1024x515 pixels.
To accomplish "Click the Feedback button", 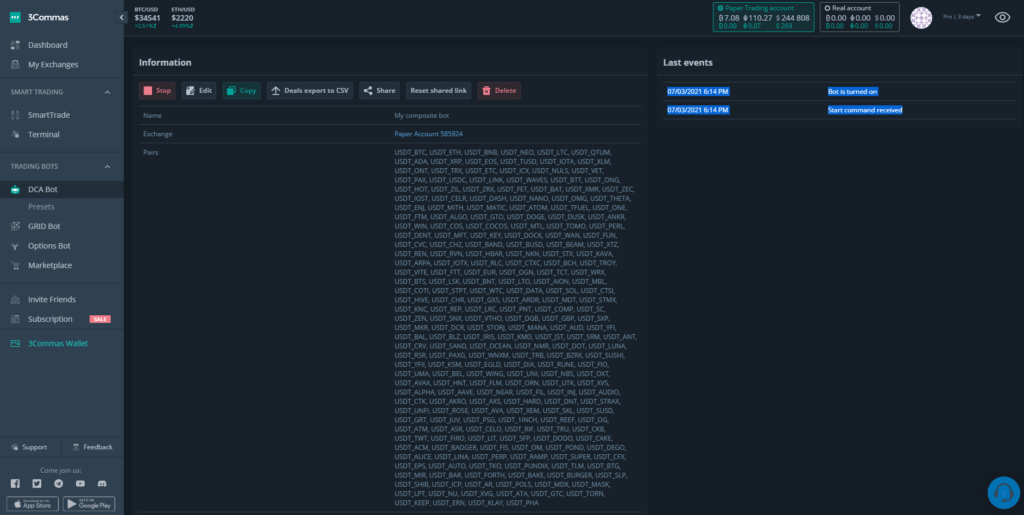I will click(93, 447).
